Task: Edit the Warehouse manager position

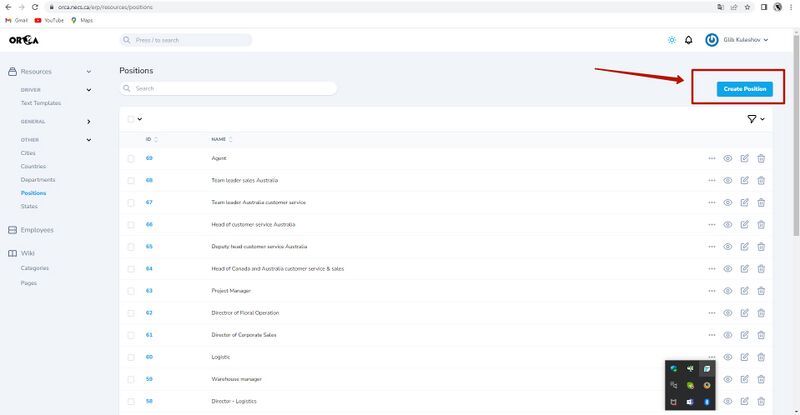Action: click(744, 379)
